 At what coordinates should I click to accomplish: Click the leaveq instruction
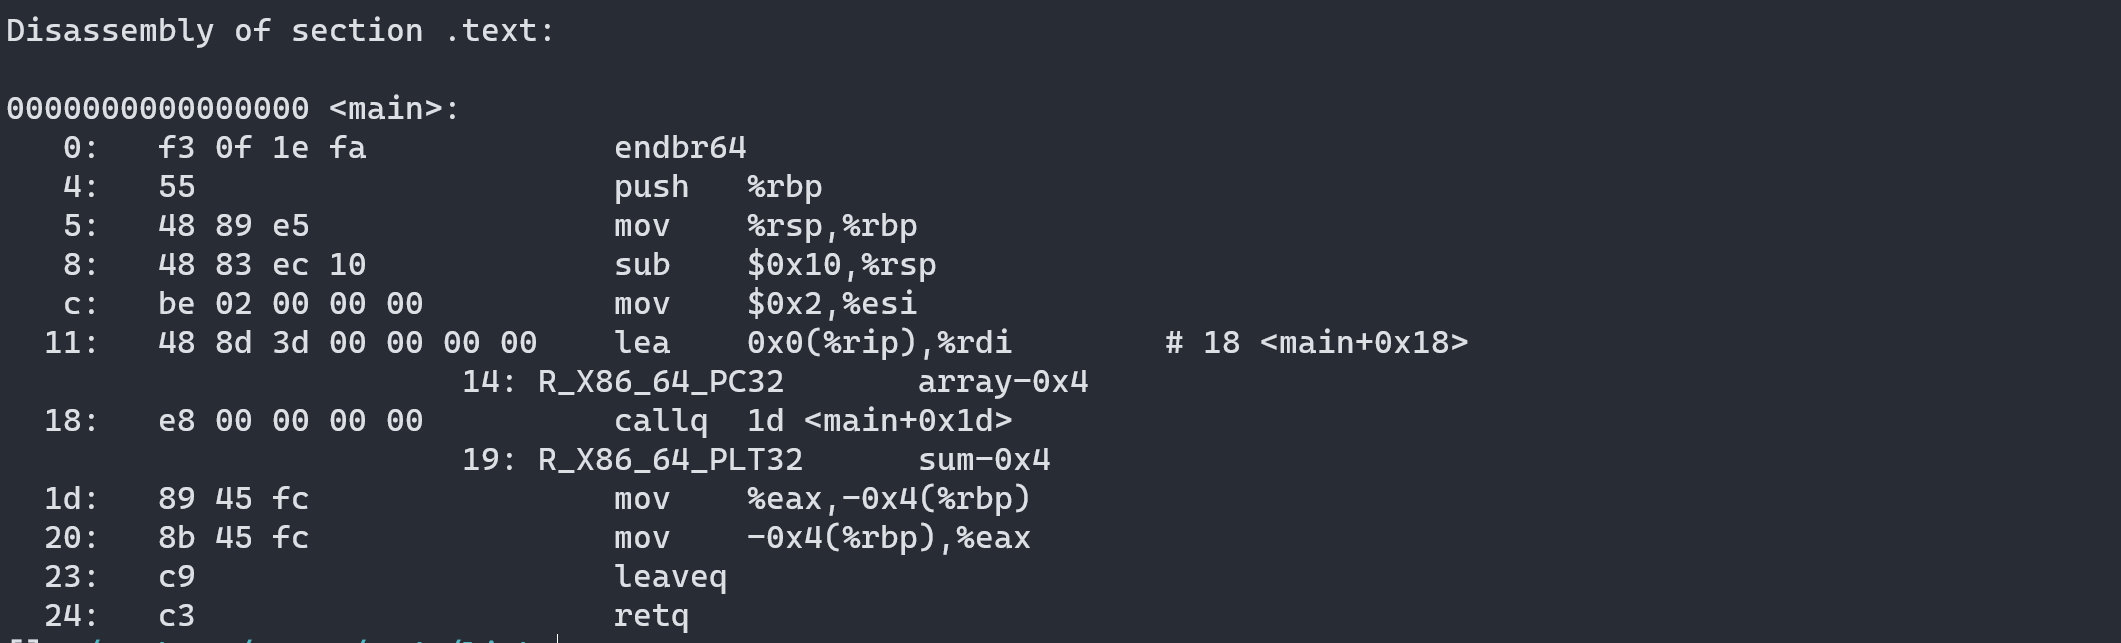(x=670, y=577)
